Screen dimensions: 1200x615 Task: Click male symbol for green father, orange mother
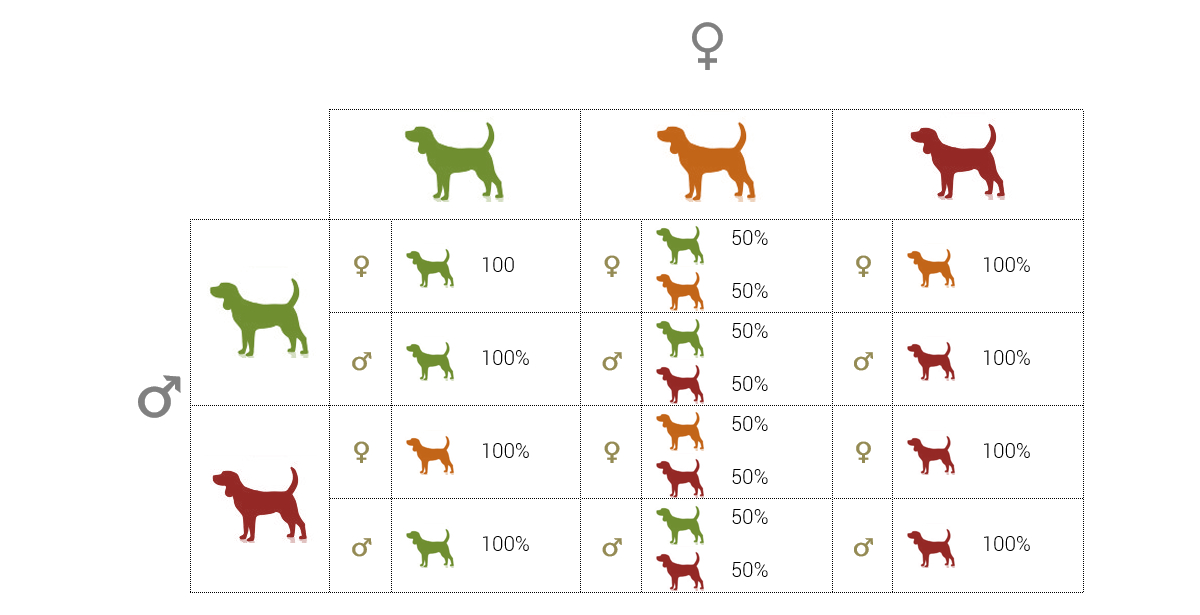[x=612, y=360]
